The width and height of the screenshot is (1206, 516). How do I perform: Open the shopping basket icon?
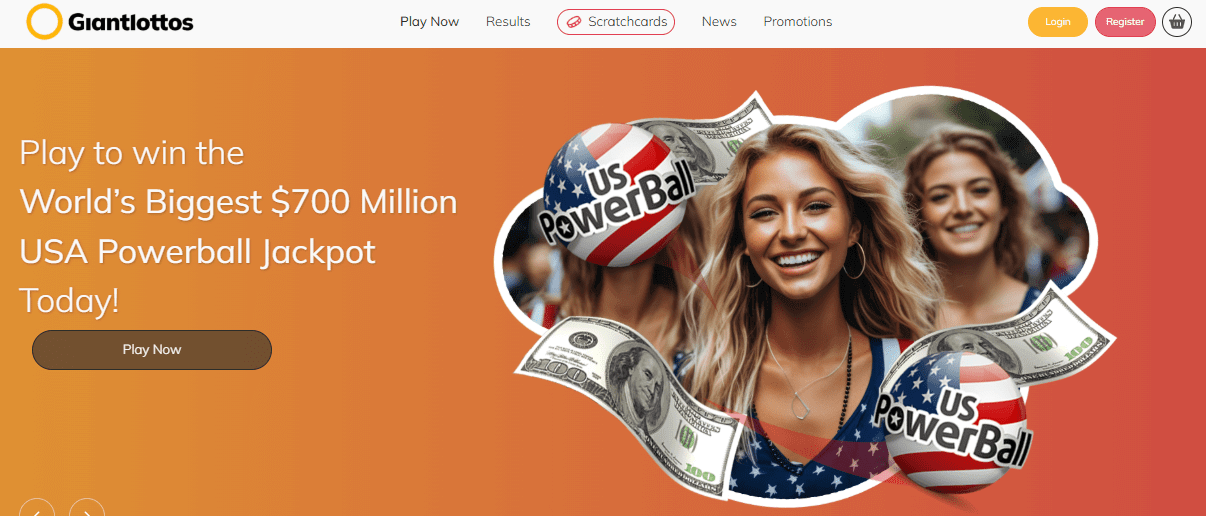pos(1177,22)
